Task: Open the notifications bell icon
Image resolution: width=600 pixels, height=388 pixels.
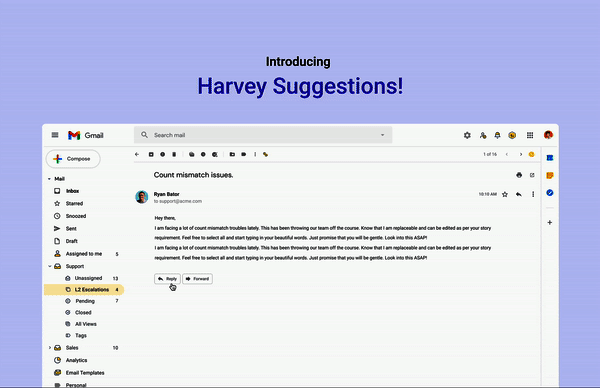Action: tap(497, 135)
